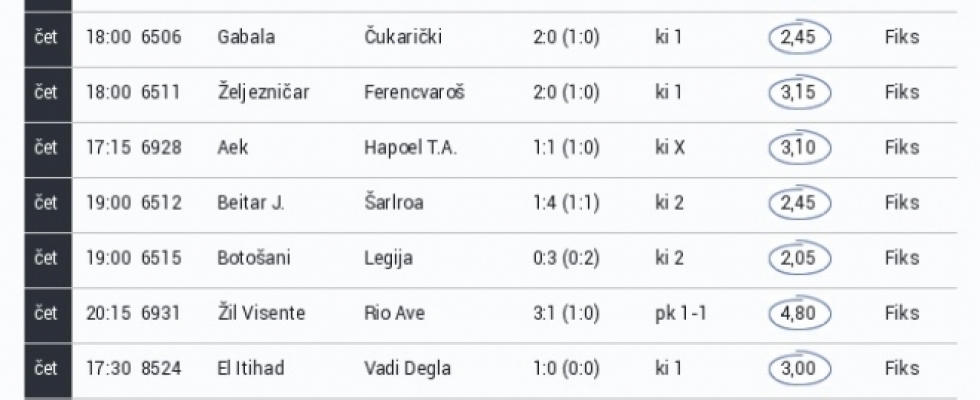This screenshot has width=980, height=400.
Task: Select the circled 3,15 odds
Action: click(x=798, y=93)
